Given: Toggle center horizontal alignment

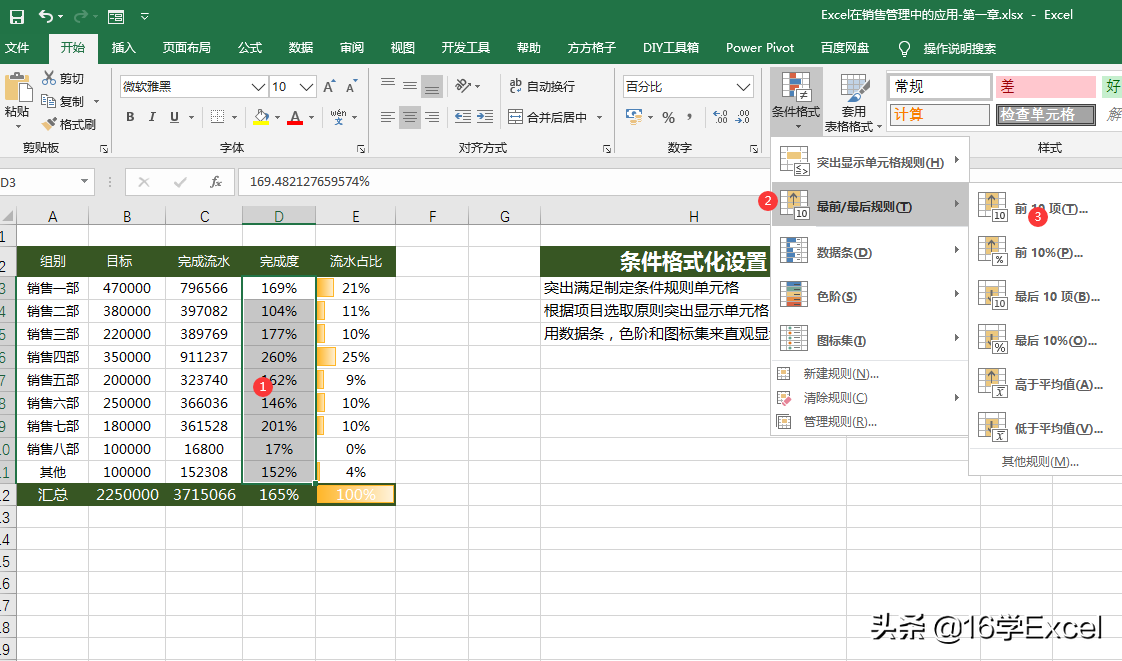Looking at the screenshot, I should (409, 117).
